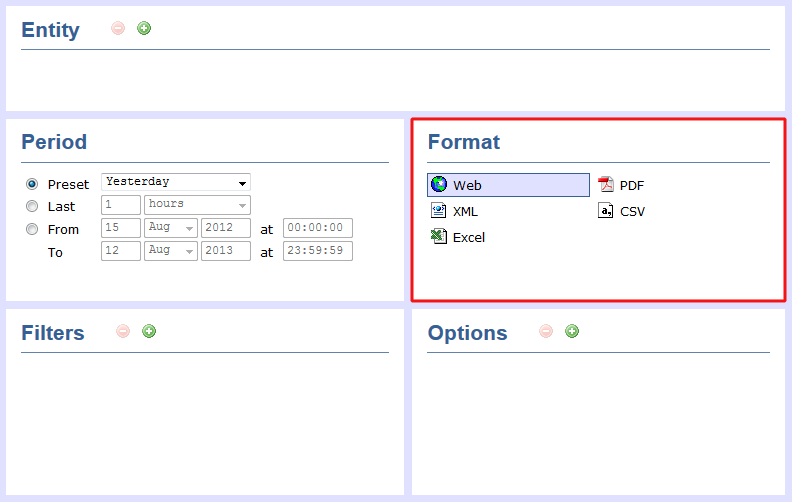Add an option using the green plus icon
The width and height of the screenshot is (792, 502).
point(572,331)
